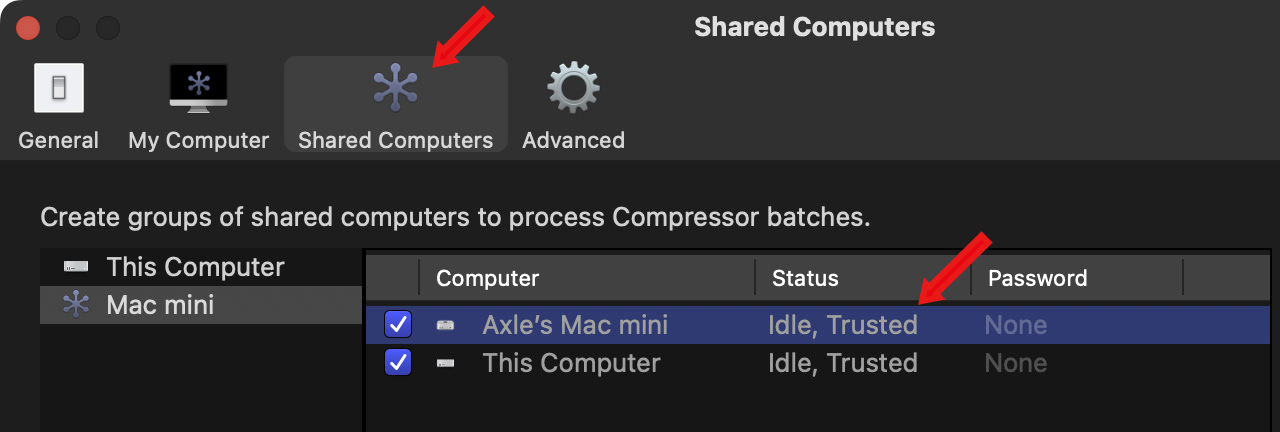Switch to the General tab label
The image size is (1280, 432).
(58, 140)
